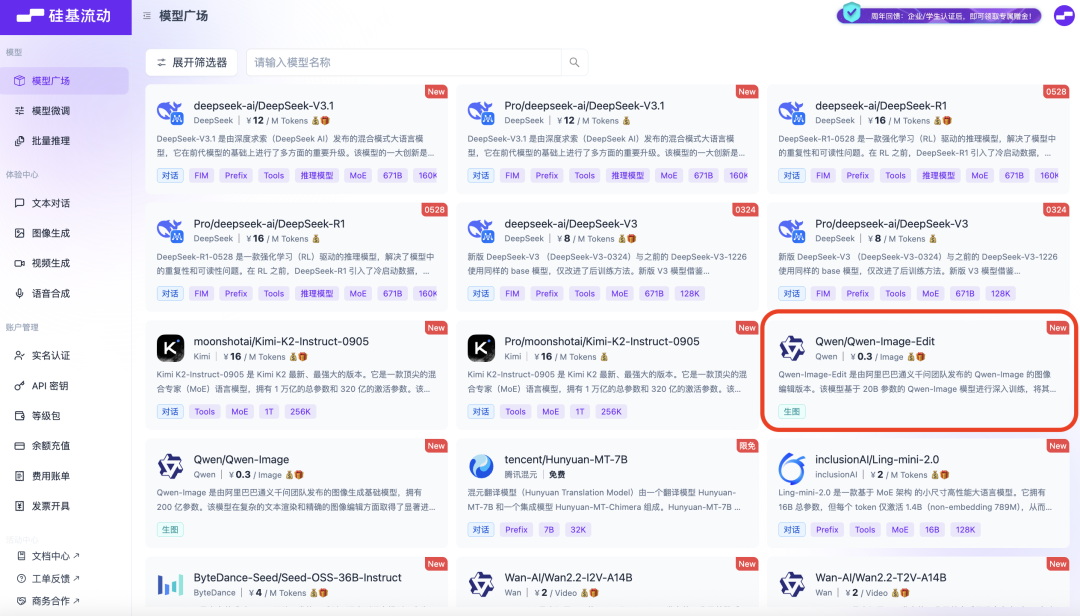The height and width of the screenshot is (616, 1080).
Task: Click the 硅基流动 logo in header
Action: pyautogui.click(x=64, y=15)
